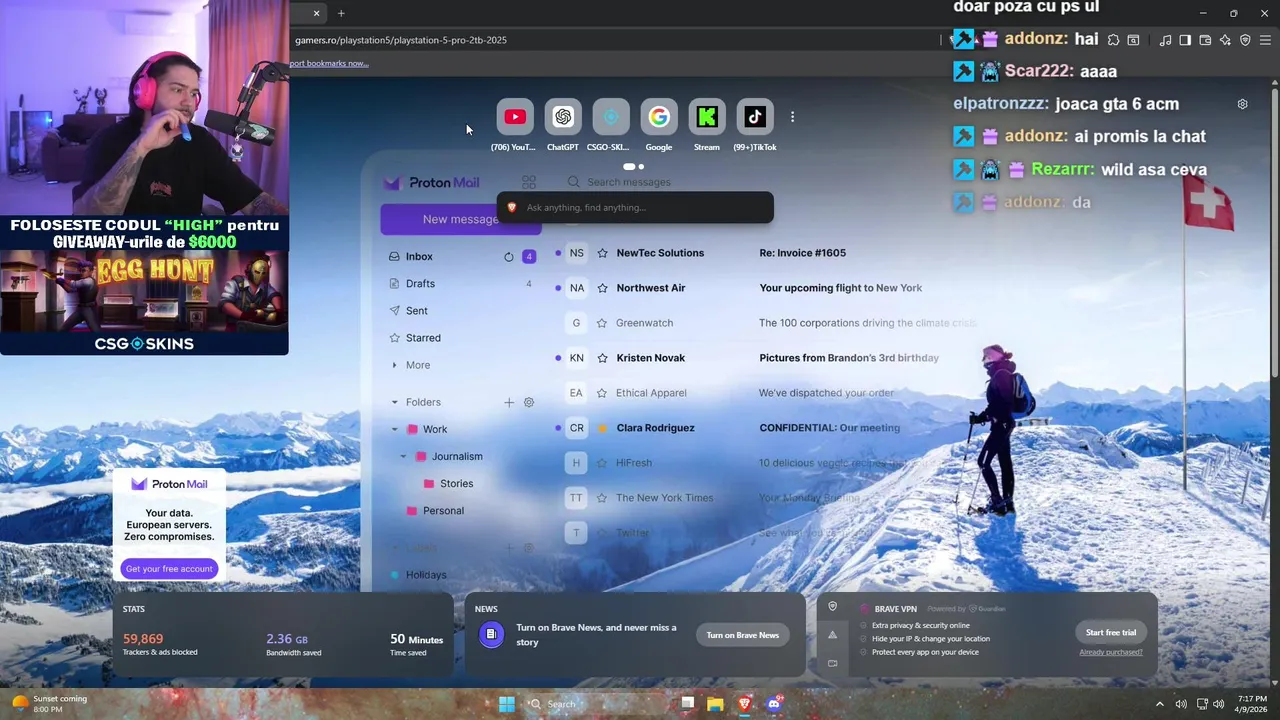Click the Turn on Brave News button
Viewport: 1280px width, 720px height.
coord(742,635)
